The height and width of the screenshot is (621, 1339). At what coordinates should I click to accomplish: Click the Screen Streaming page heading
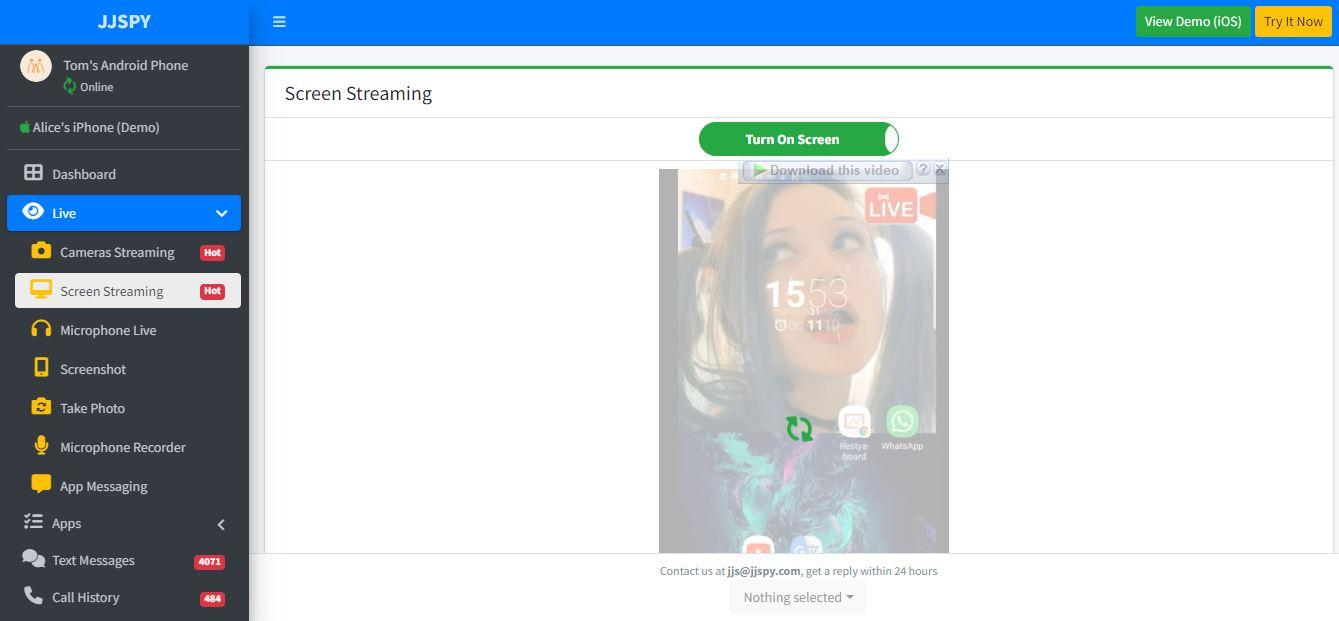pyautogui.click(x=358, y=93)
